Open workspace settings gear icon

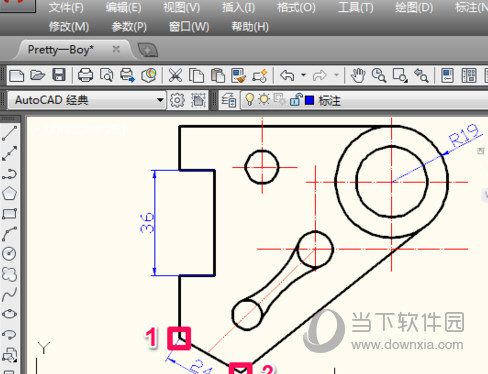(177, 100)
